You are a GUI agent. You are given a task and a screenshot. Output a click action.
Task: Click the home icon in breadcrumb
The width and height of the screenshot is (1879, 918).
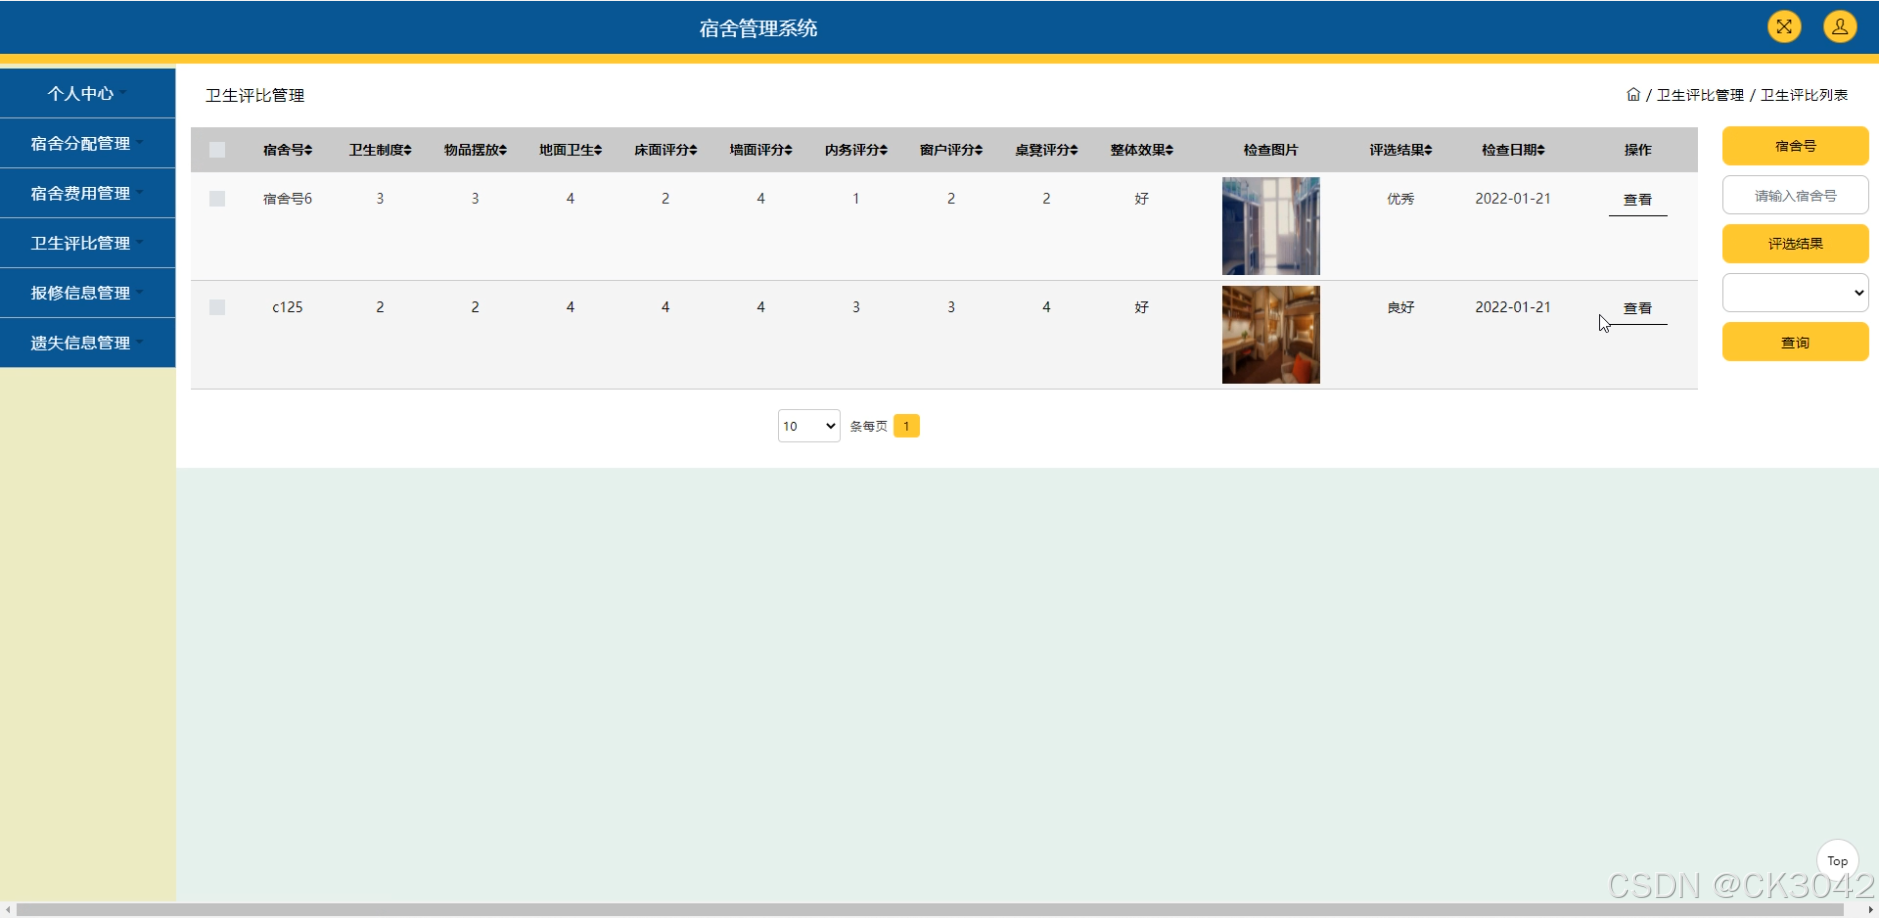pyautogui.click(x=1633, y=94)
